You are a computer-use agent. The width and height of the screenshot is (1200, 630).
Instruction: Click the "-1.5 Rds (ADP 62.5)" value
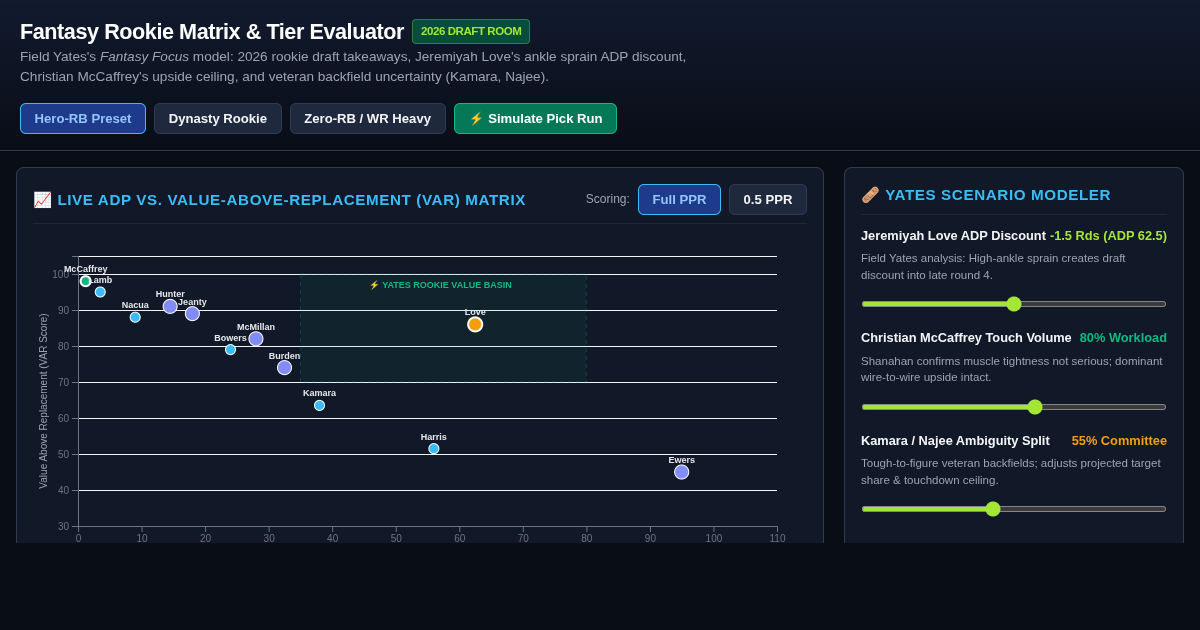click(1108, 236)
